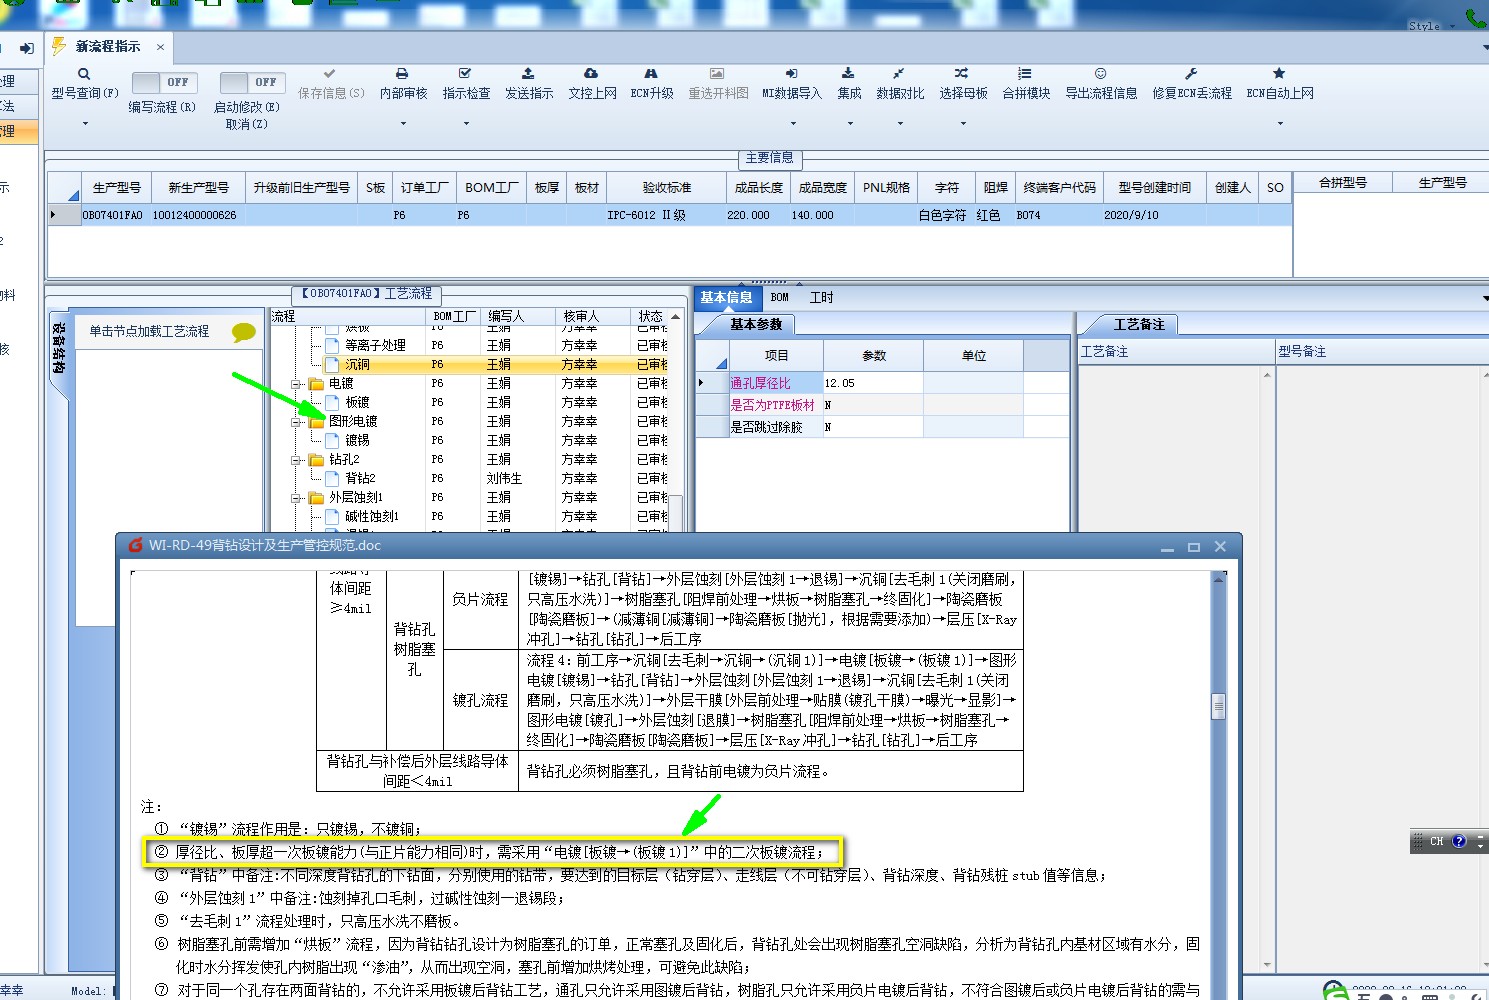Click the blue help icon beside CH
1489x1000 pixels.
coord(1459,842)
